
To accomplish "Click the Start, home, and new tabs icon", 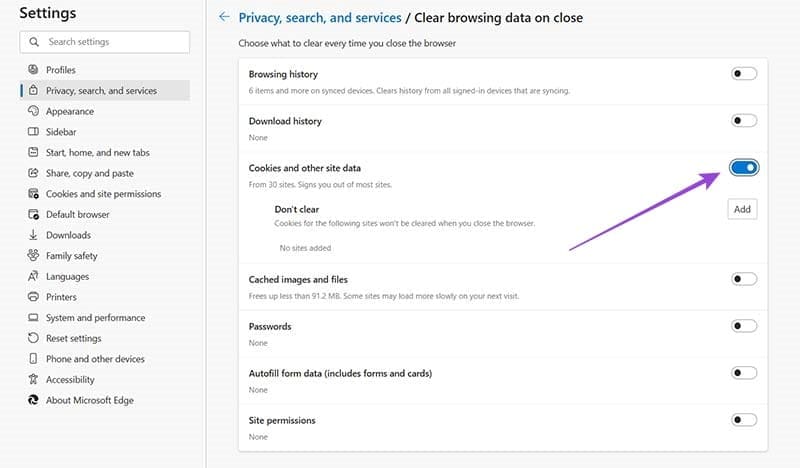I will click(x=33, y=152).
